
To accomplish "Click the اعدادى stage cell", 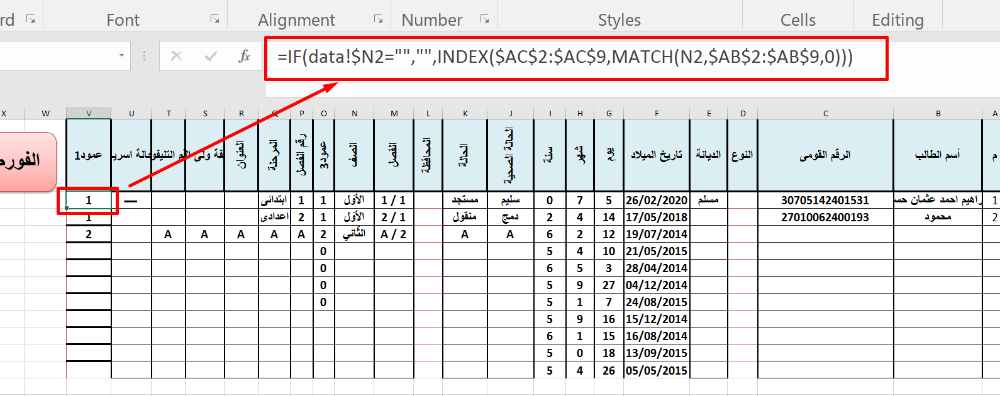I will [x=274, y=217].
